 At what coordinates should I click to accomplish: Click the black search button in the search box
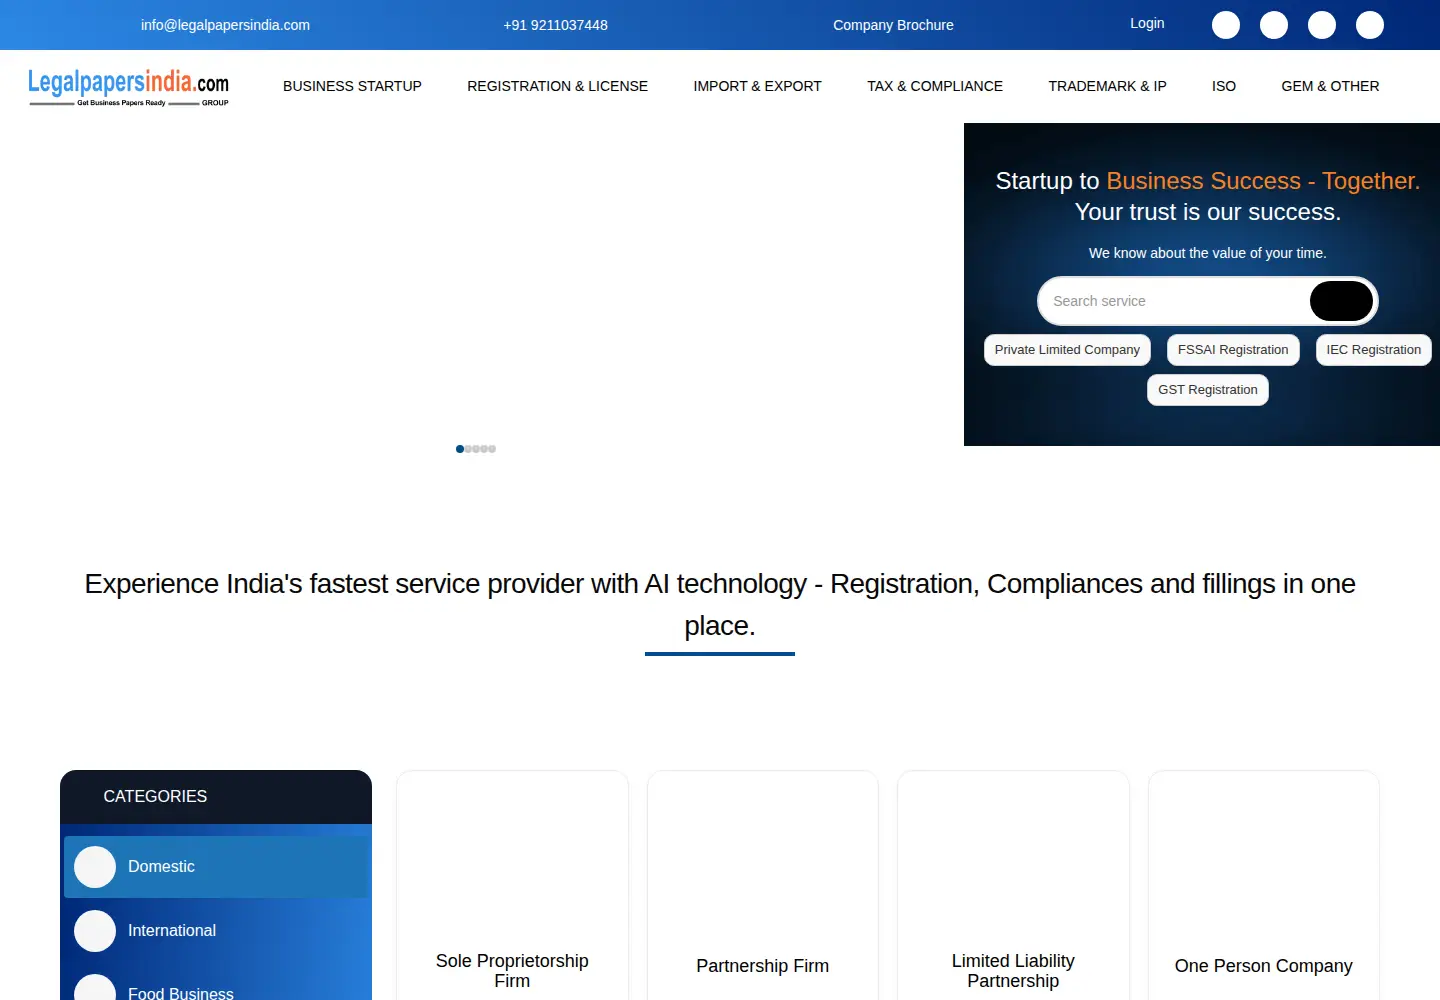[1341, 301]
